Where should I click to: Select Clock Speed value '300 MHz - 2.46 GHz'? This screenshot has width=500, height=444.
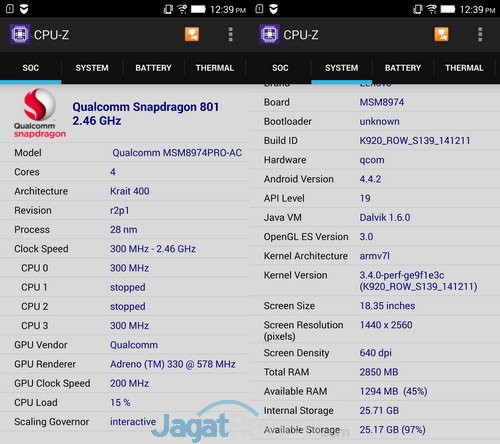[x=153, y=249]
